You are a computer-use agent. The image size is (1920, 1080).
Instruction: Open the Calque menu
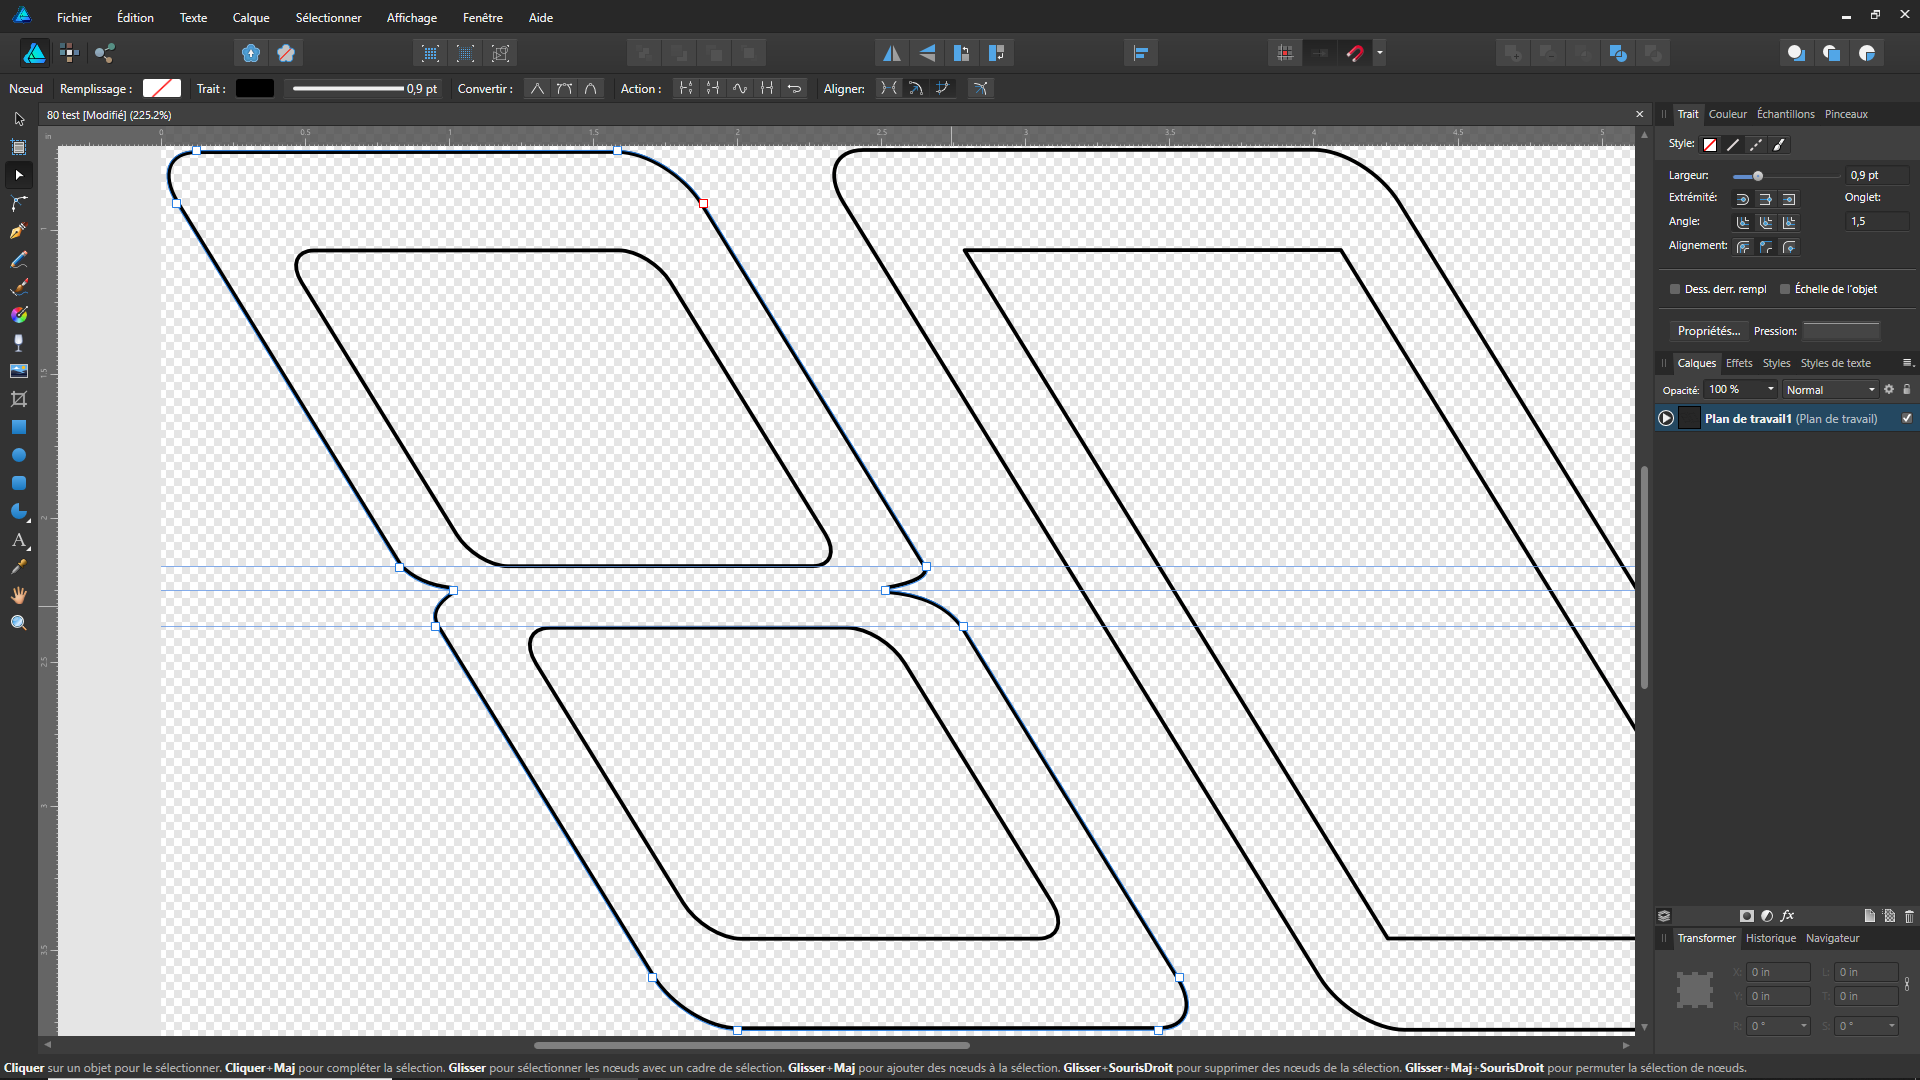click(251, 17)
